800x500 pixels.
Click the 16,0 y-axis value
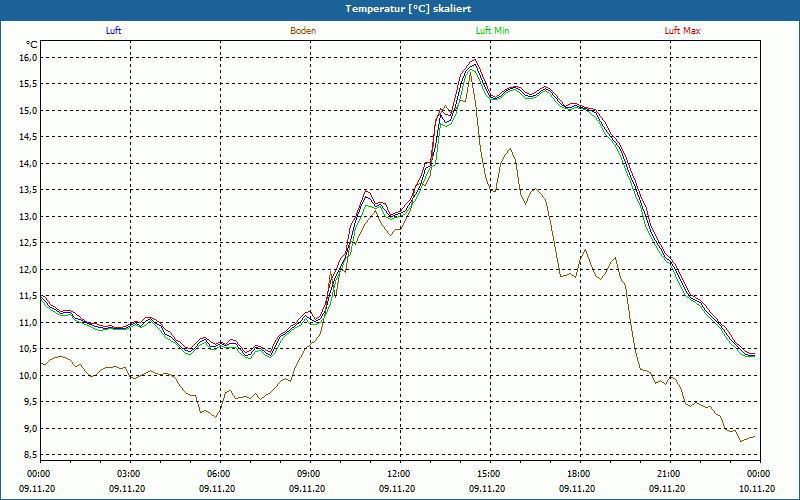tap(28, 58)
